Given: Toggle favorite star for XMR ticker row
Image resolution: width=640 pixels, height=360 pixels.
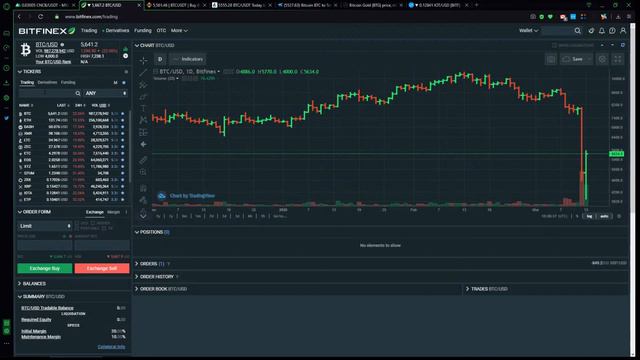Looking at the screenshot, I should point(122,133).
